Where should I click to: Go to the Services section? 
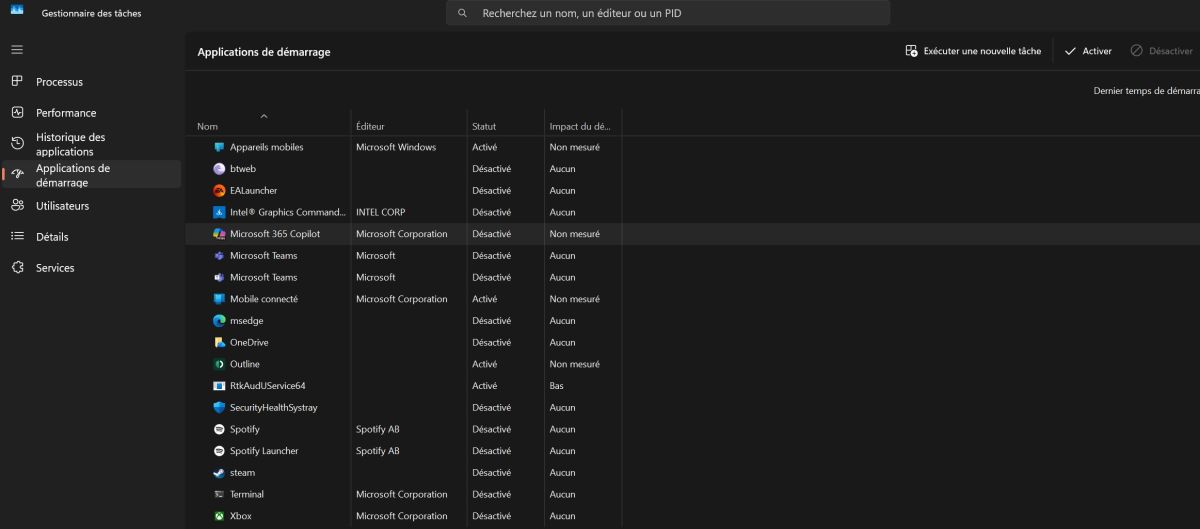point(55,268)
